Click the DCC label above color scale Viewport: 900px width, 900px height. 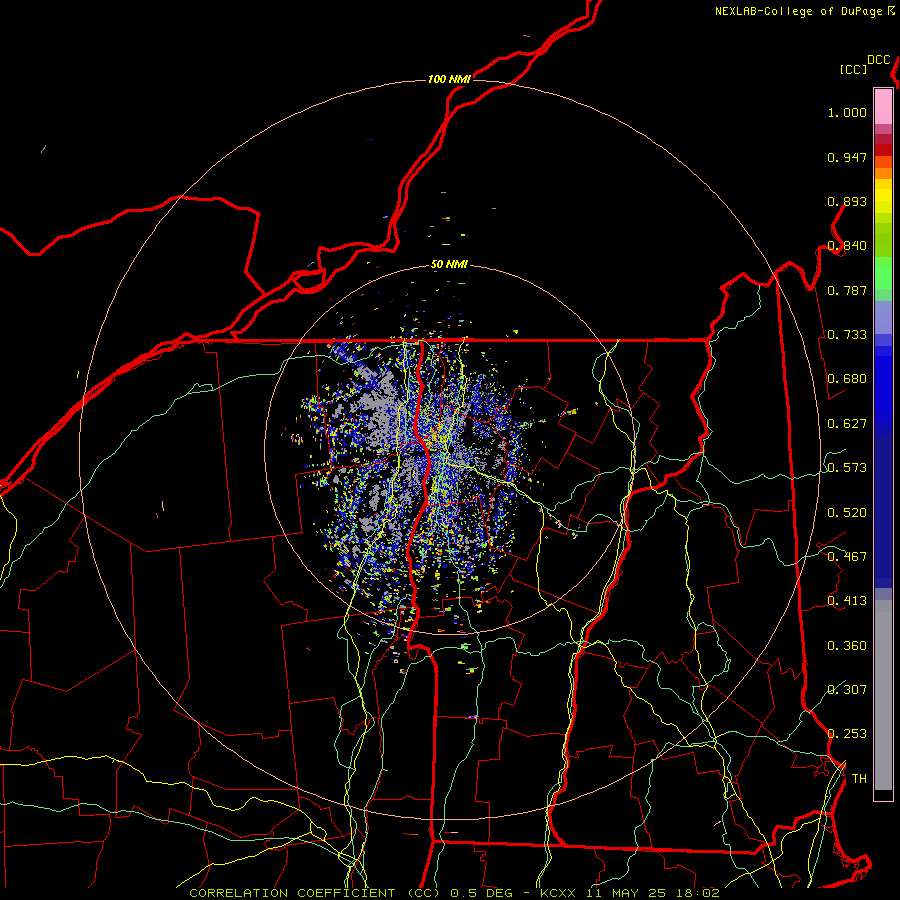pyautogui.click(x=879, y=60)
